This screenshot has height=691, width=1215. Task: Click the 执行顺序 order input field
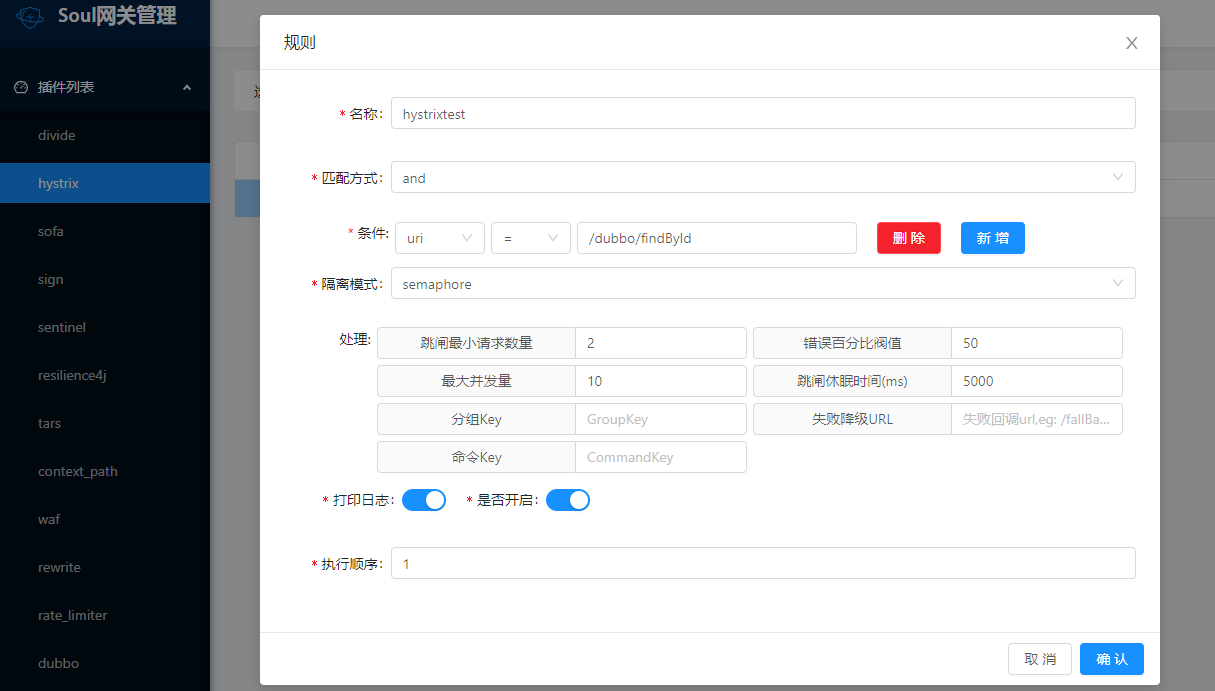pyautogui.click(x=762, y=563)
